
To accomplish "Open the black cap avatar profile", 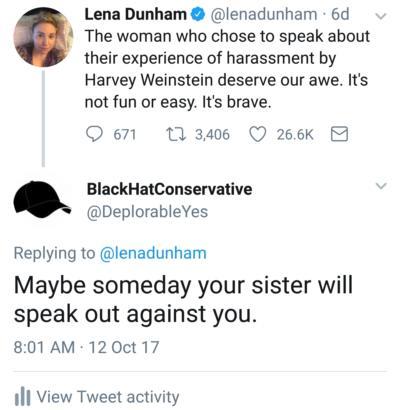I will click(x=42, y=199).
